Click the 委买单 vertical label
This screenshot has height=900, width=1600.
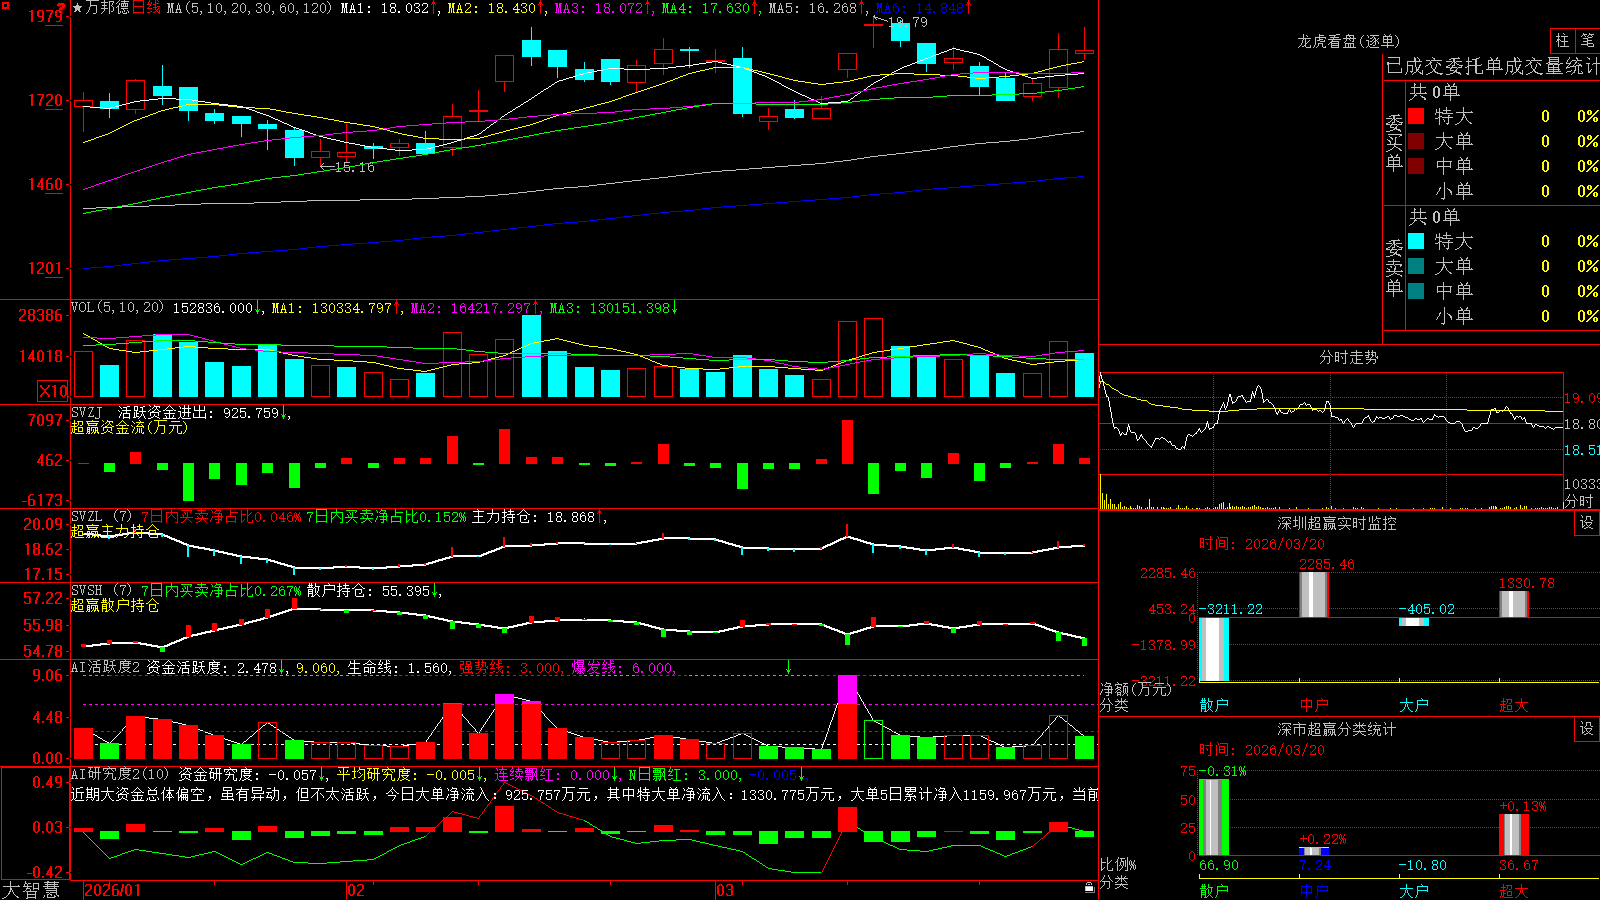tap(1394, 142)
